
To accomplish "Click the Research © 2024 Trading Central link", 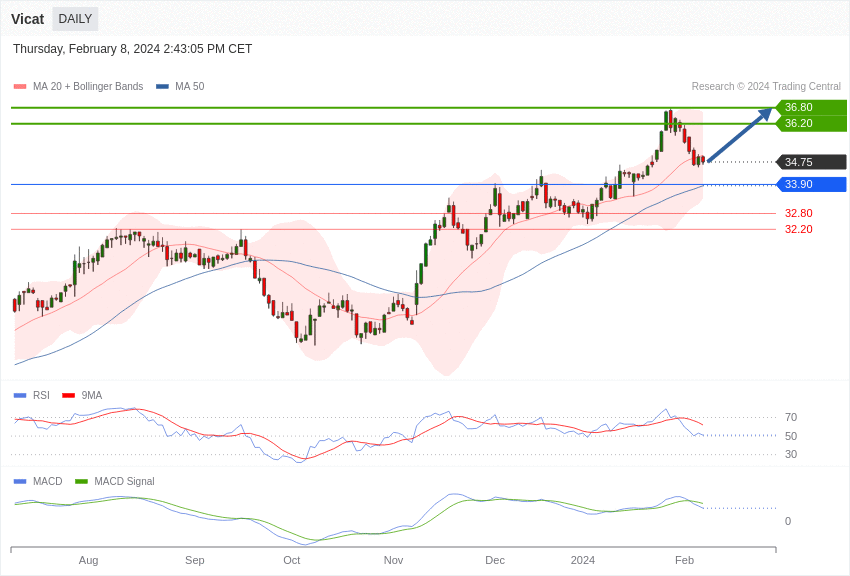I will (765, 87).
